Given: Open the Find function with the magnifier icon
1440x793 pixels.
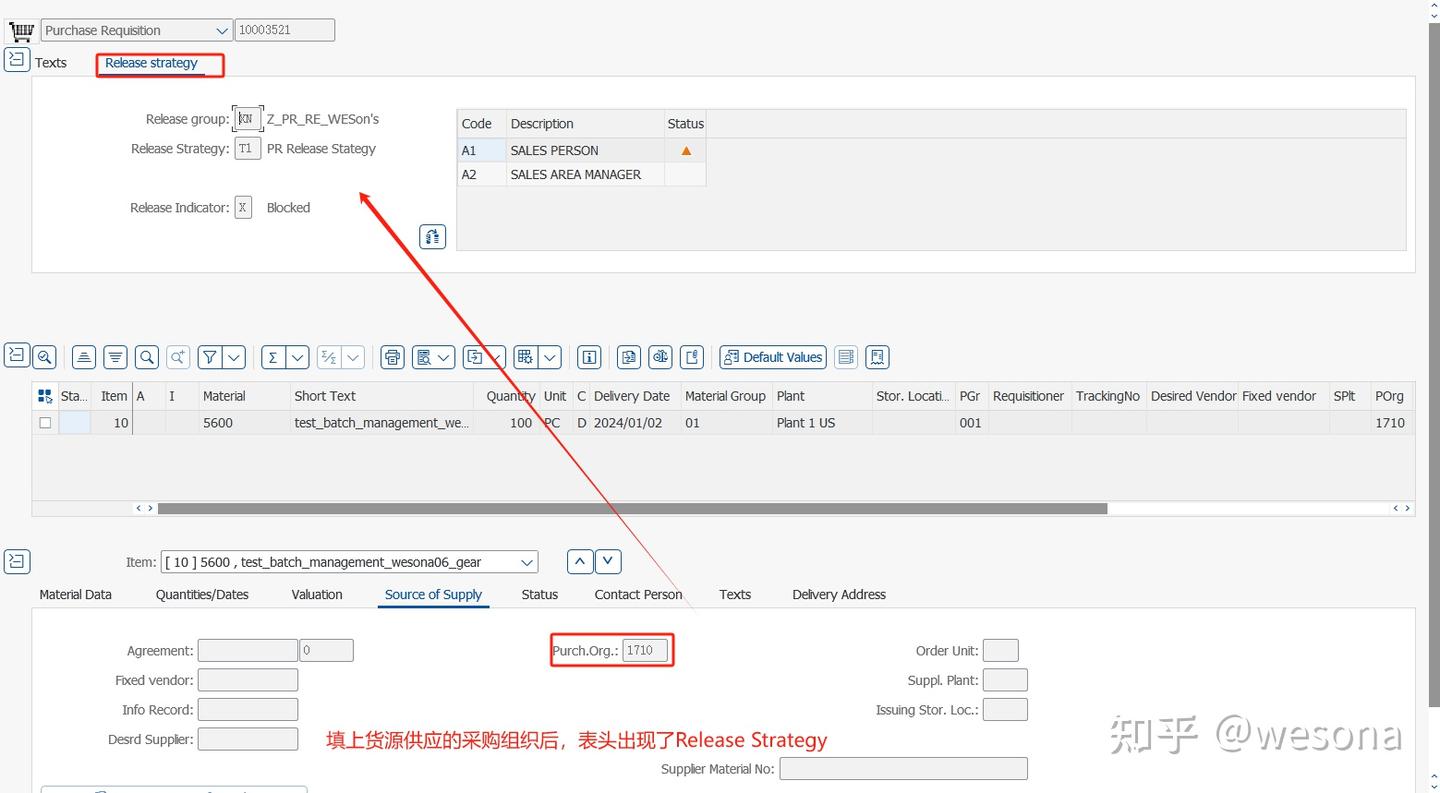Looking at the screenshot, I should [146, 357].
